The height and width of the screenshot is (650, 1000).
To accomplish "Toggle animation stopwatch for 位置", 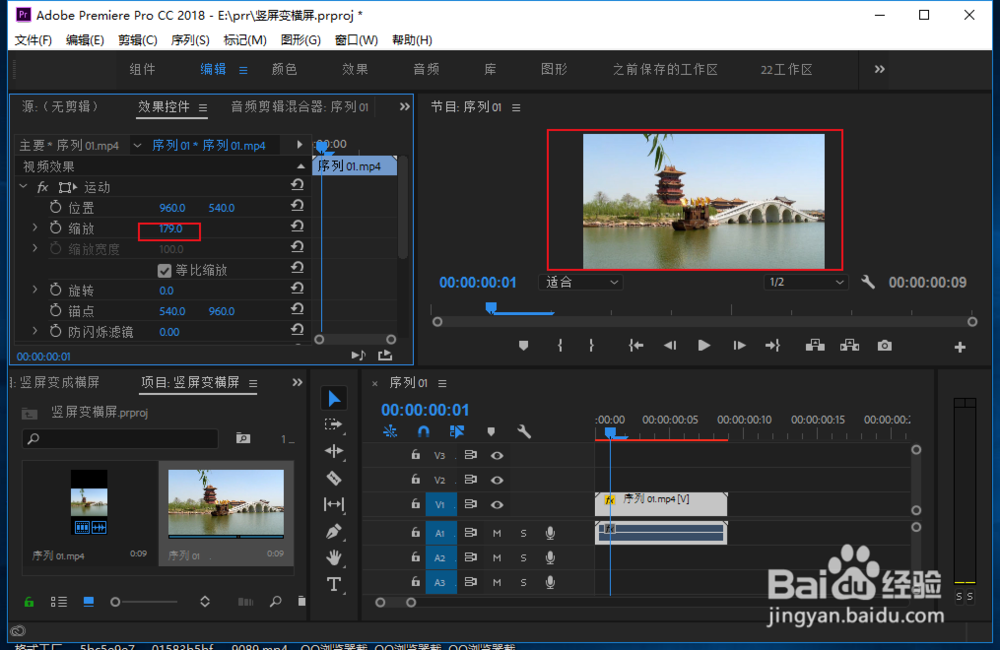I will pyautogui.click(x=55, y=207).
